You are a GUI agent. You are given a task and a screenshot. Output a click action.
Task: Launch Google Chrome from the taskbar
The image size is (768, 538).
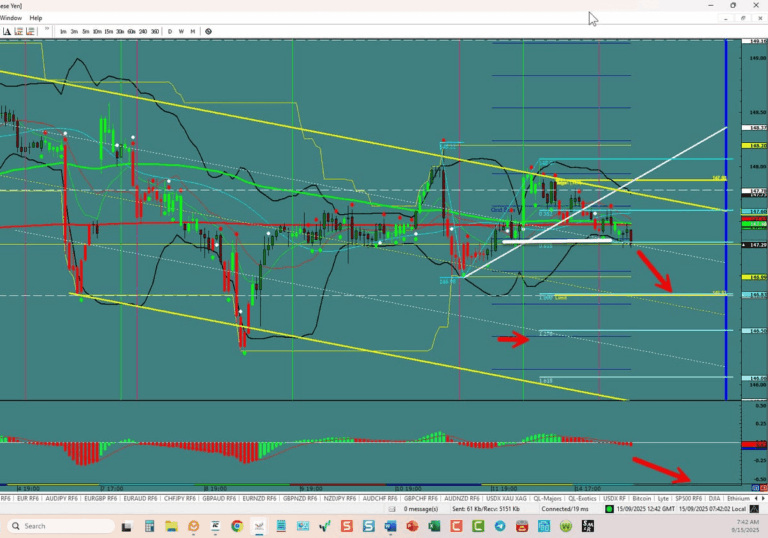[x=238, y=526]
